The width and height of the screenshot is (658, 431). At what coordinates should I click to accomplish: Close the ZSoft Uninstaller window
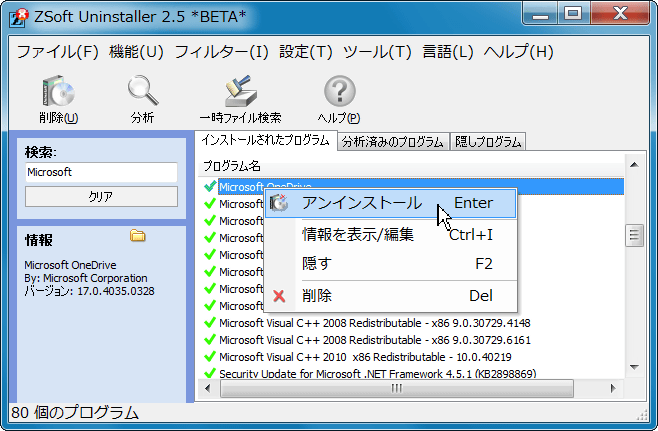620,14
